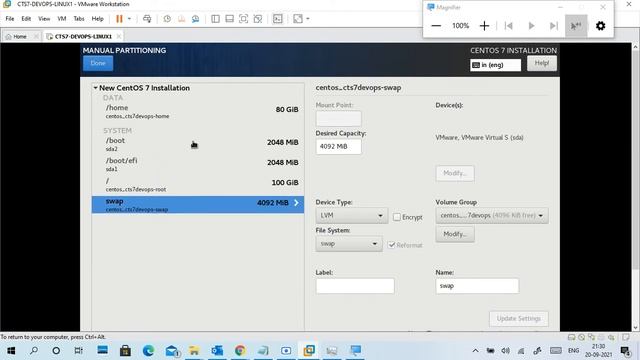Select the swap 4092 MiB partition row
Screen dimensions: 640x360
[x=198, y=204]
